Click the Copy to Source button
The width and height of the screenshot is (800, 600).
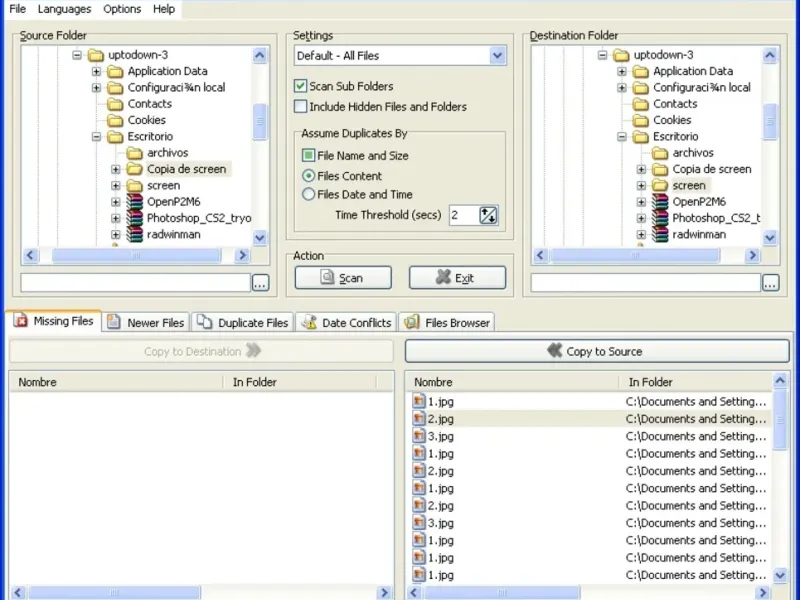(x=597, y=351)
